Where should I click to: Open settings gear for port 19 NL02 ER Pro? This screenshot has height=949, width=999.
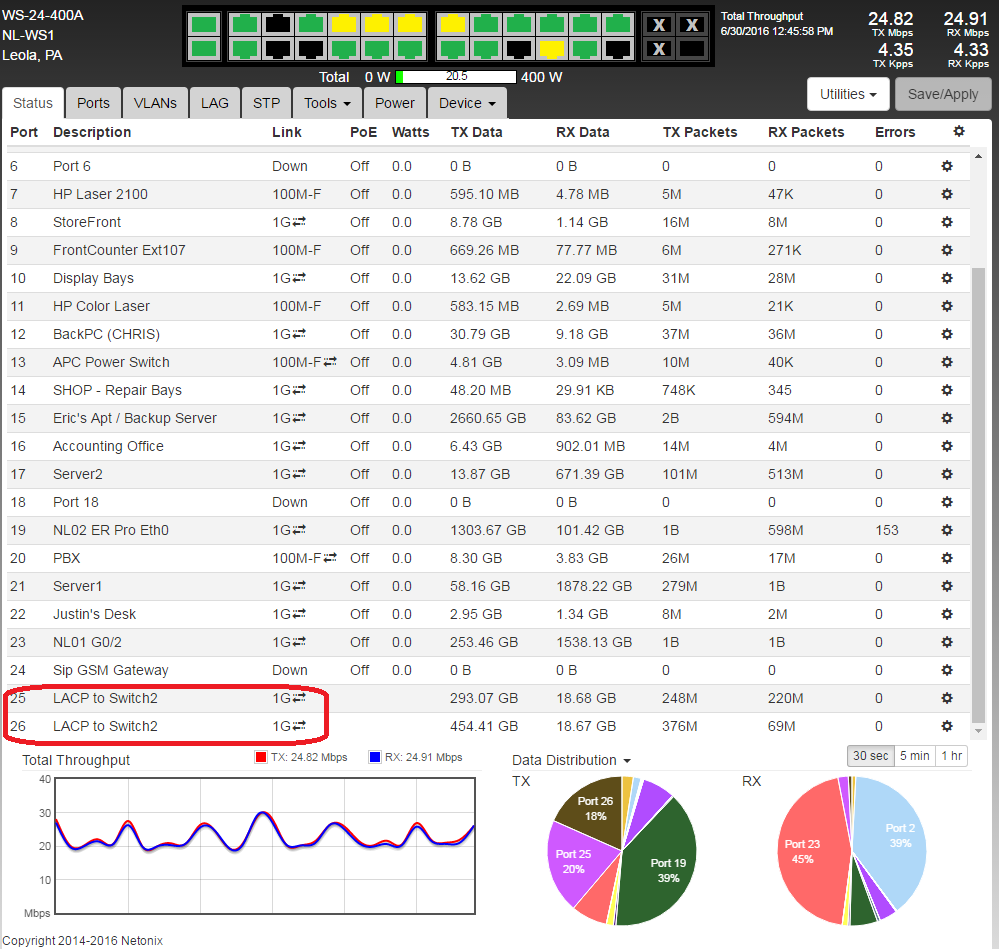point(946,530)
